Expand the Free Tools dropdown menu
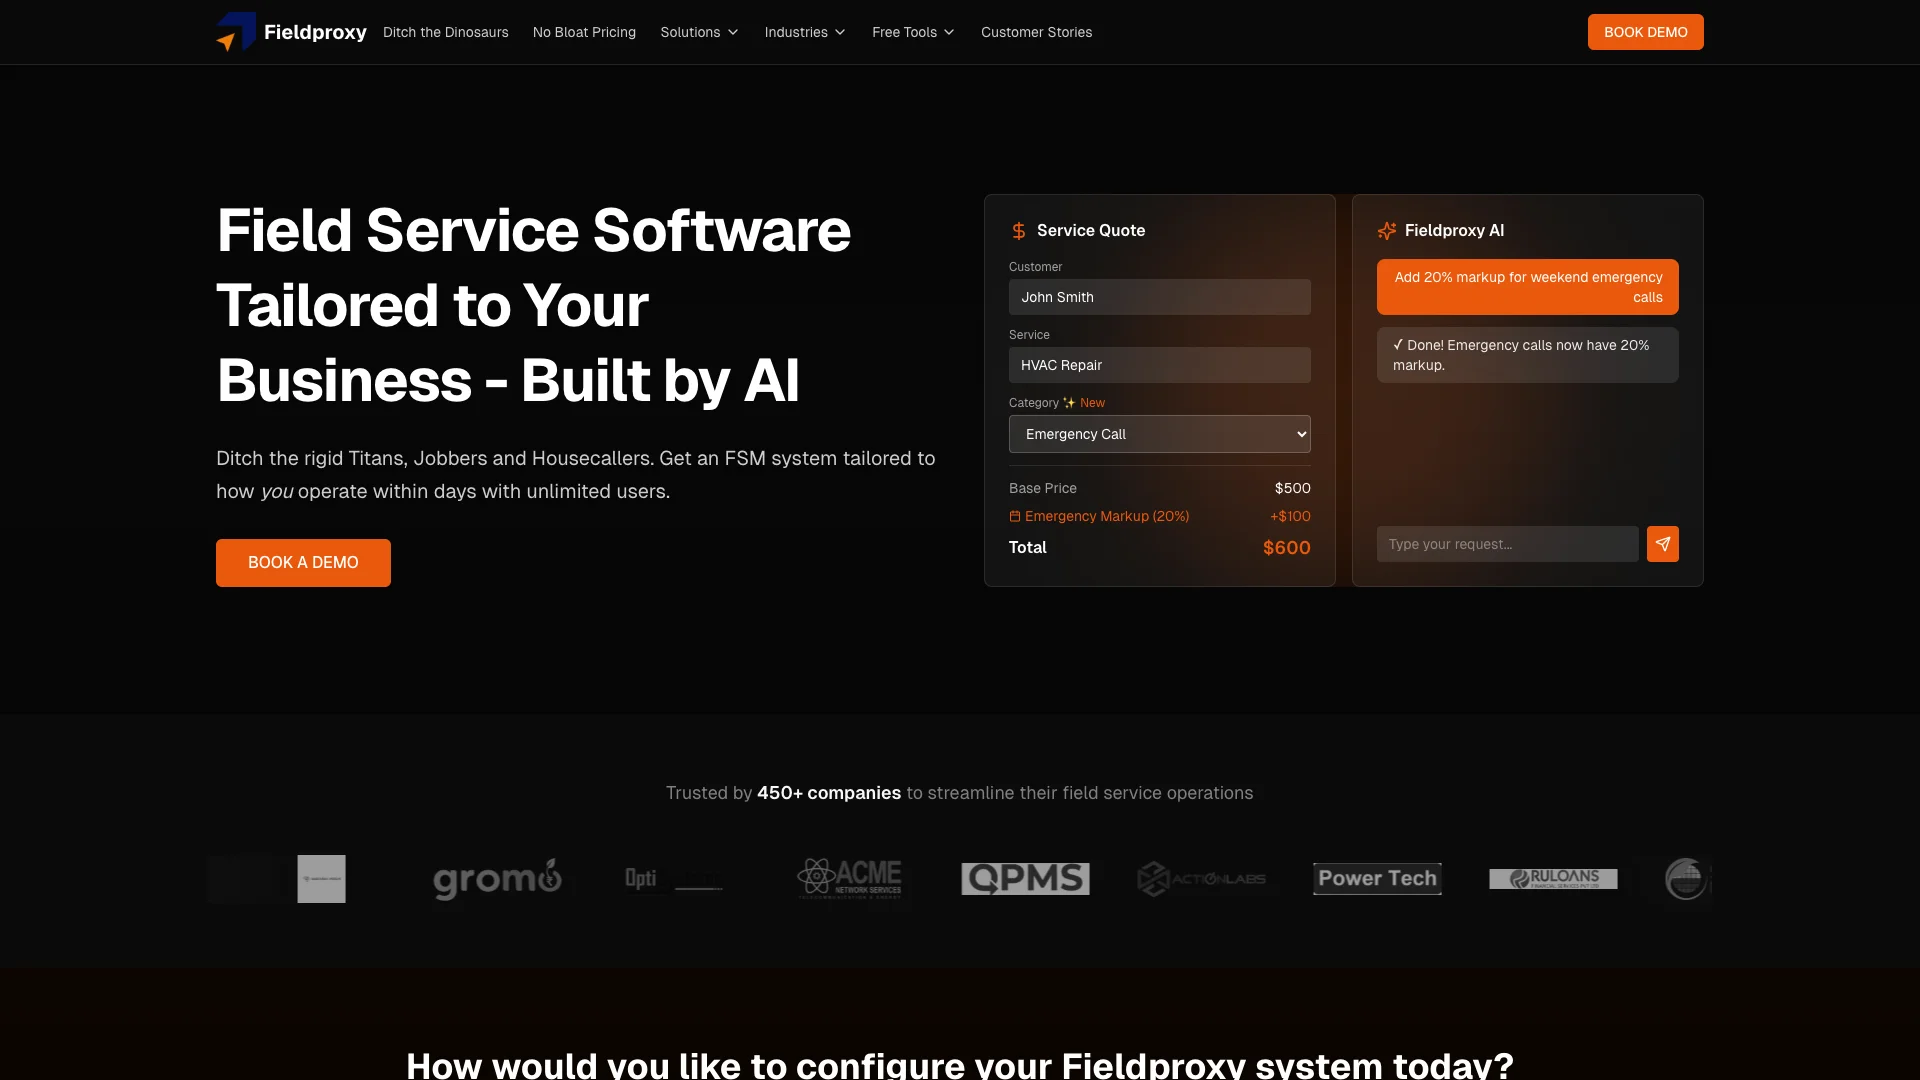The image size is (1920, 1080). click(913, 32)
